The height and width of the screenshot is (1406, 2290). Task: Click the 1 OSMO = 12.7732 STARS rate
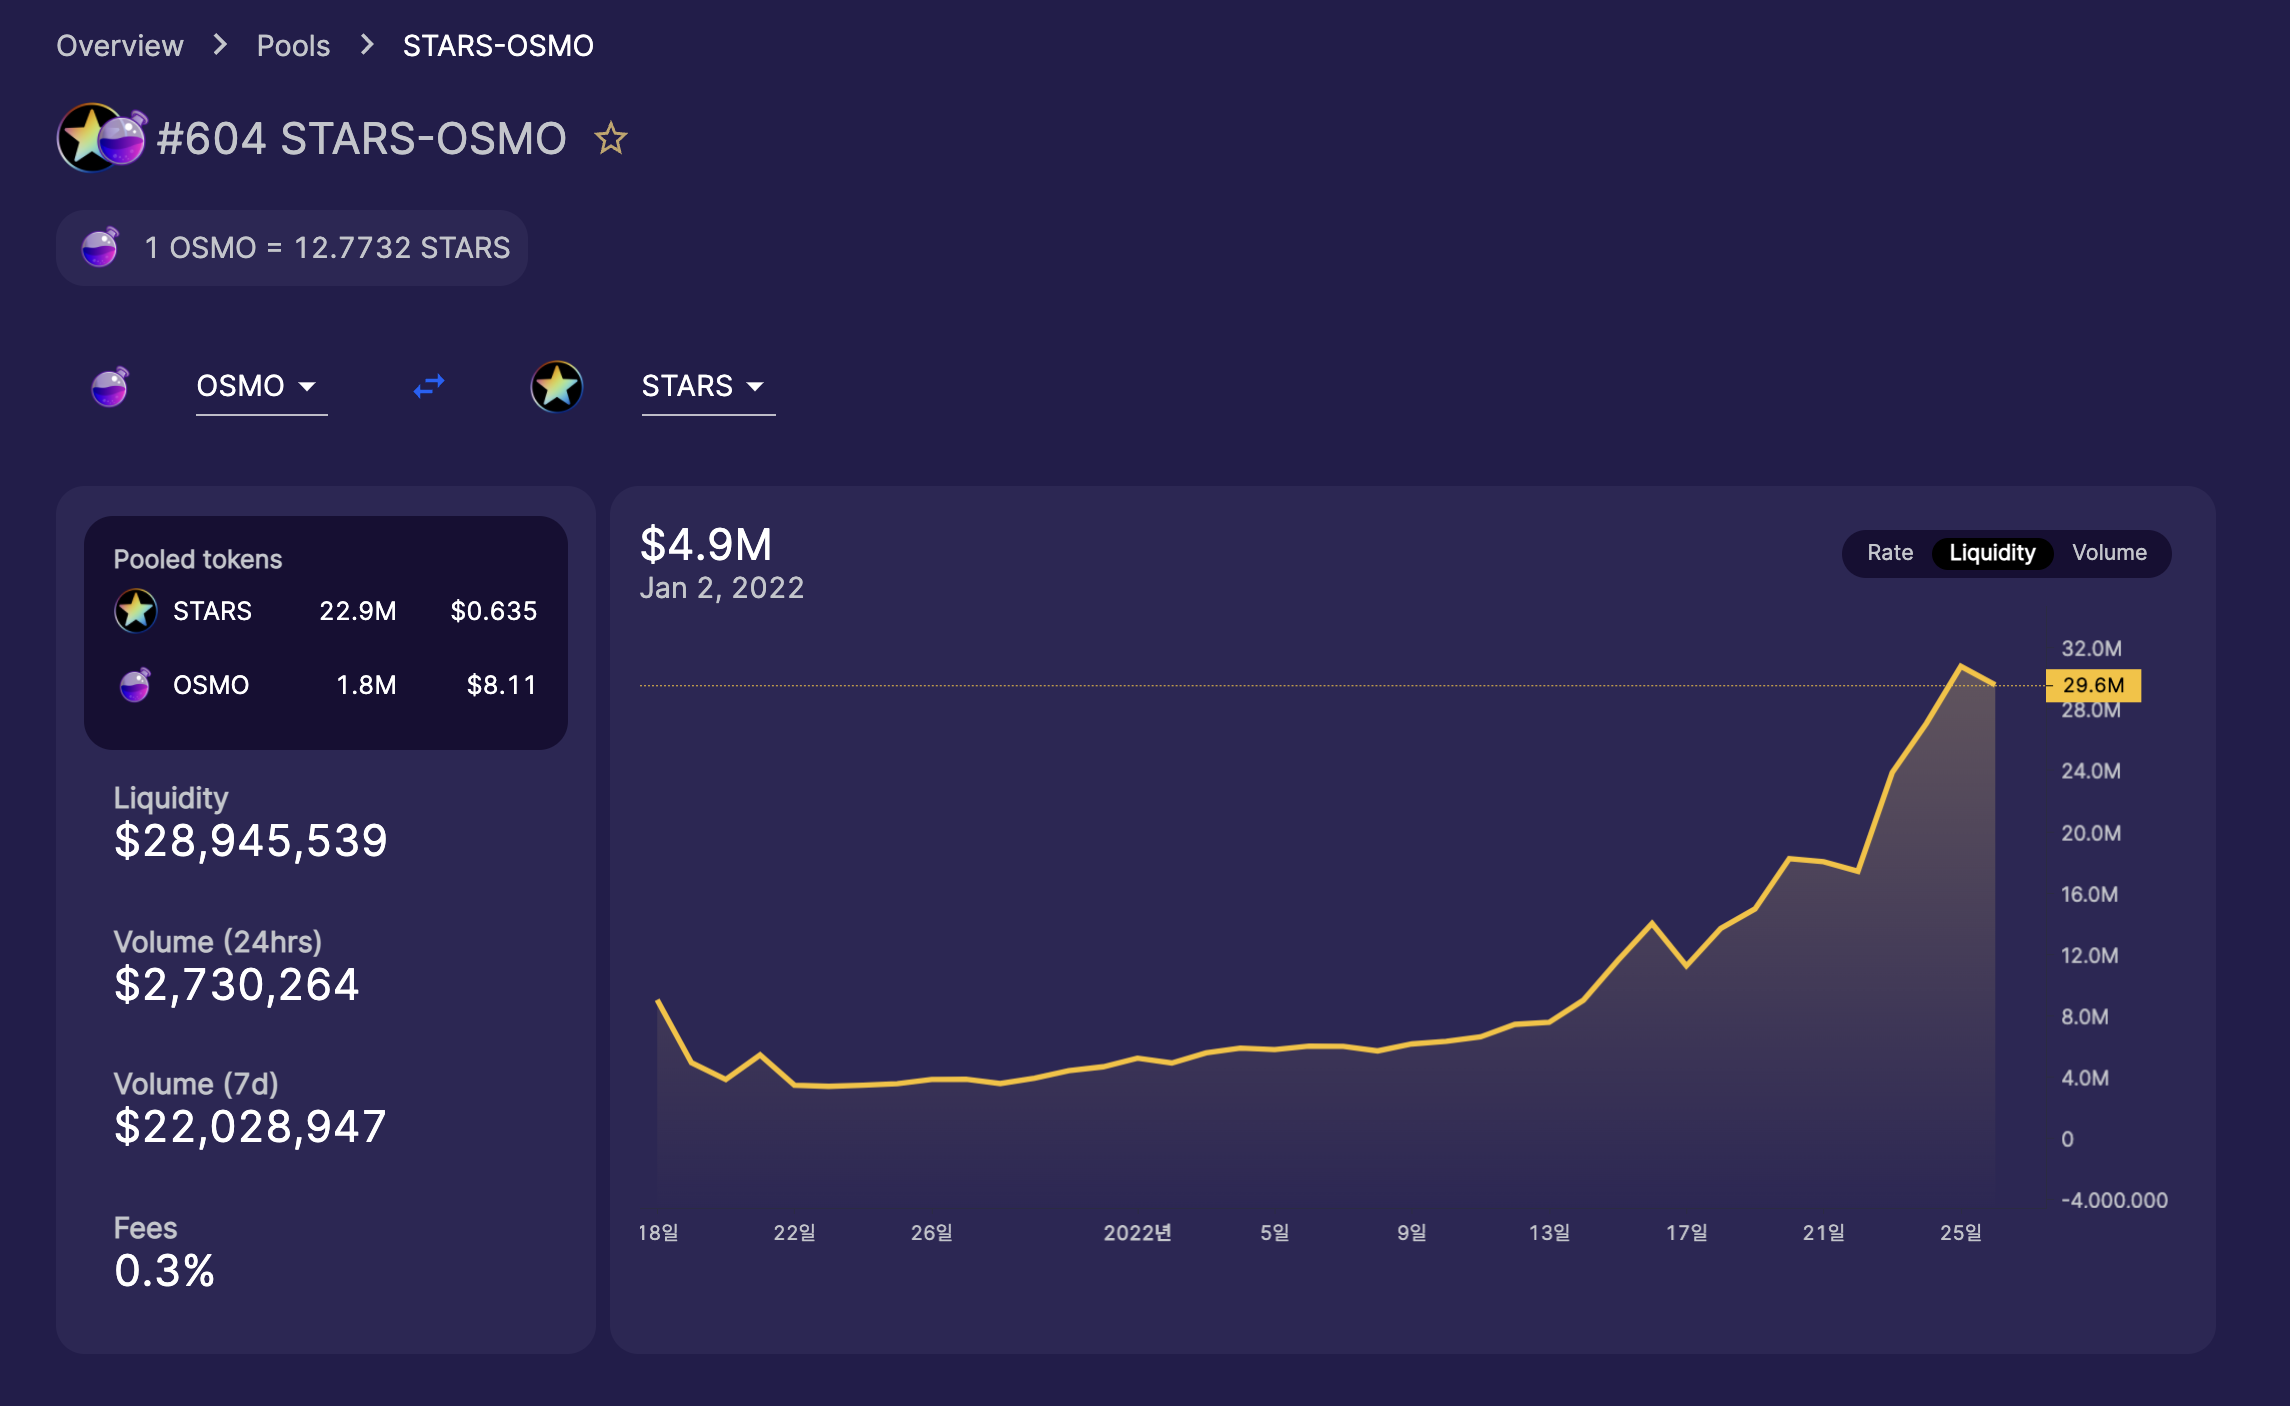pos(327,247)
